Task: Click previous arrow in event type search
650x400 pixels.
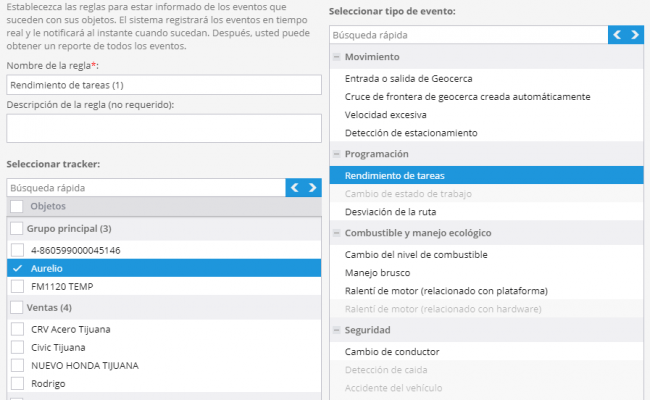Action: [x=617, y=35]
